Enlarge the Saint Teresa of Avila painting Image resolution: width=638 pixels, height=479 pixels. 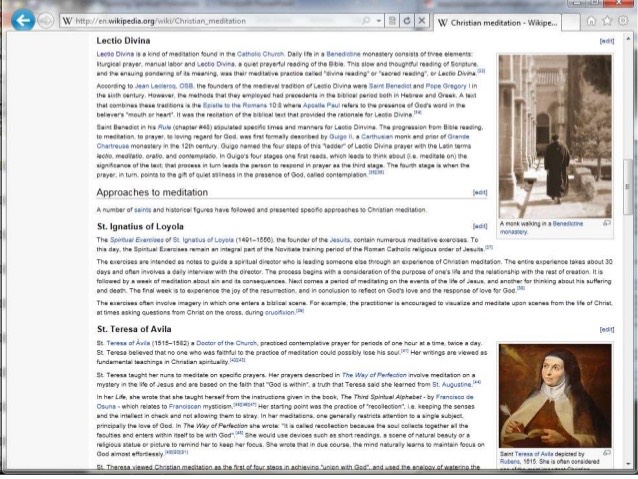555,396
